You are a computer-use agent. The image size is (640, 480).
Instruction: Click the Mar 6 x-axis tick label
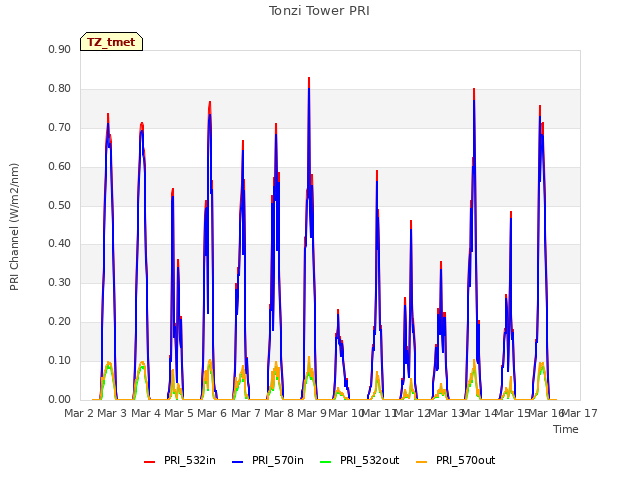(212, 413)
